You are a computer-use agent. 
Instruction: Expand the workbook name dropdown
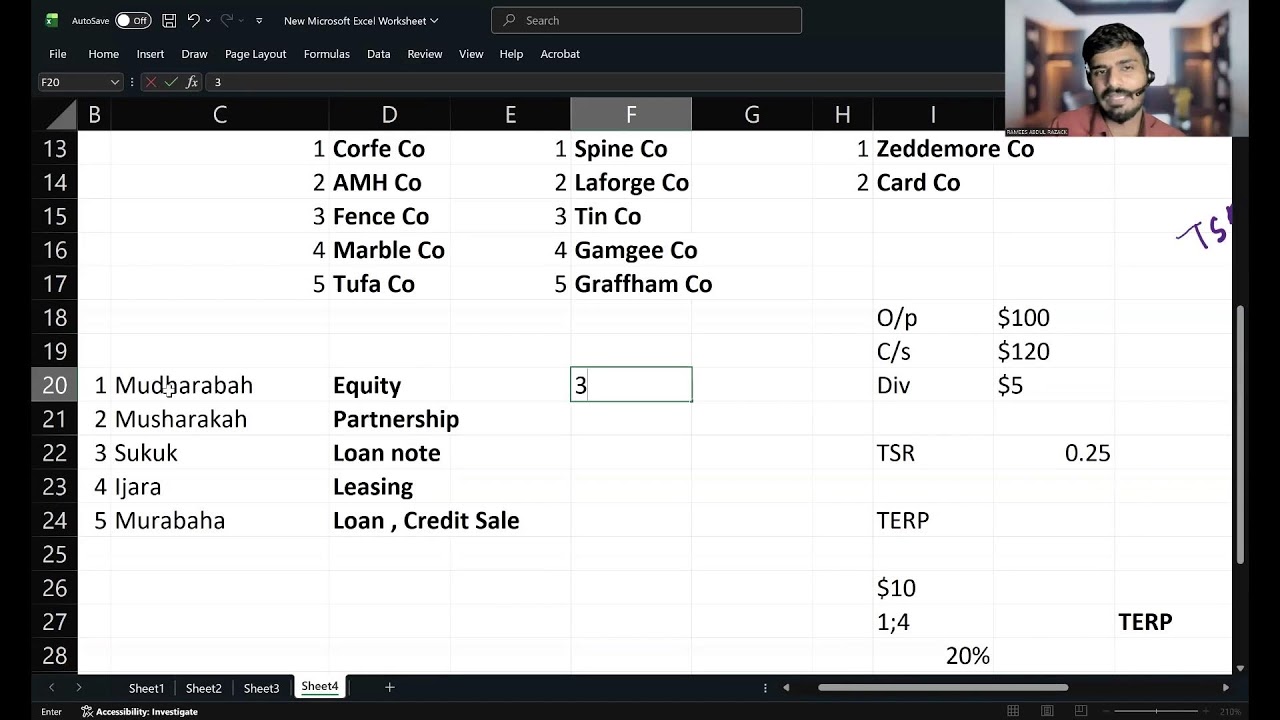(x=434, y=20)
